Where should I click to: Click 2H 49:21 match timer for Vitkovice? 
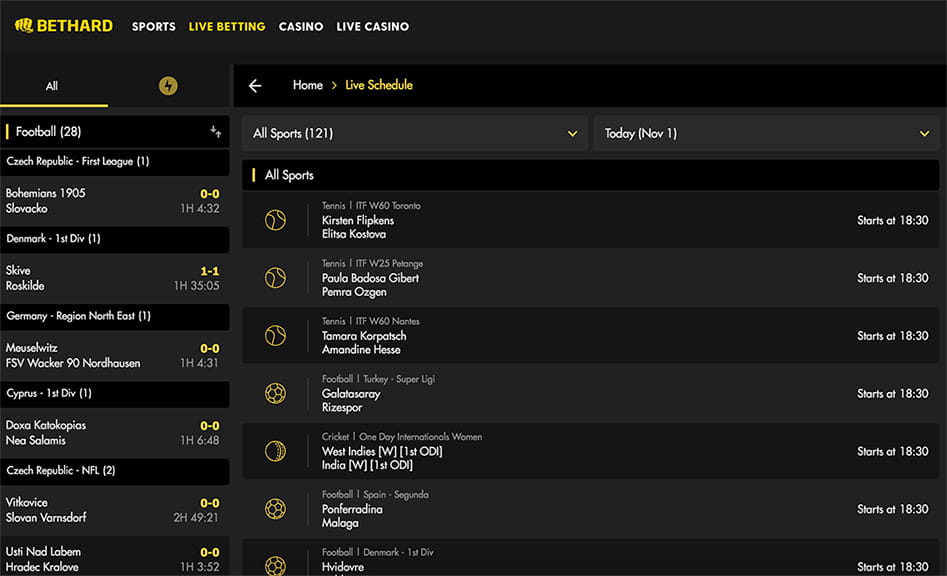click(197, 517)
